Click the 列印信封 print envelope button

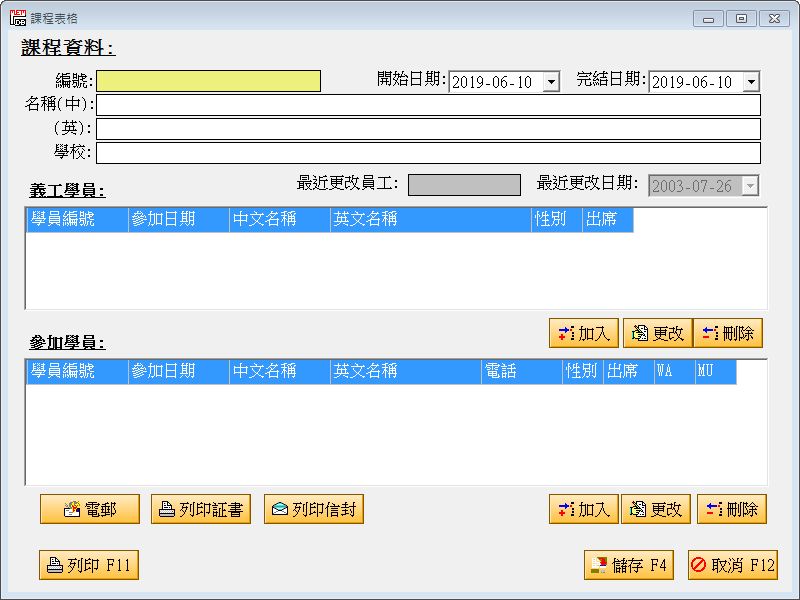314,509
